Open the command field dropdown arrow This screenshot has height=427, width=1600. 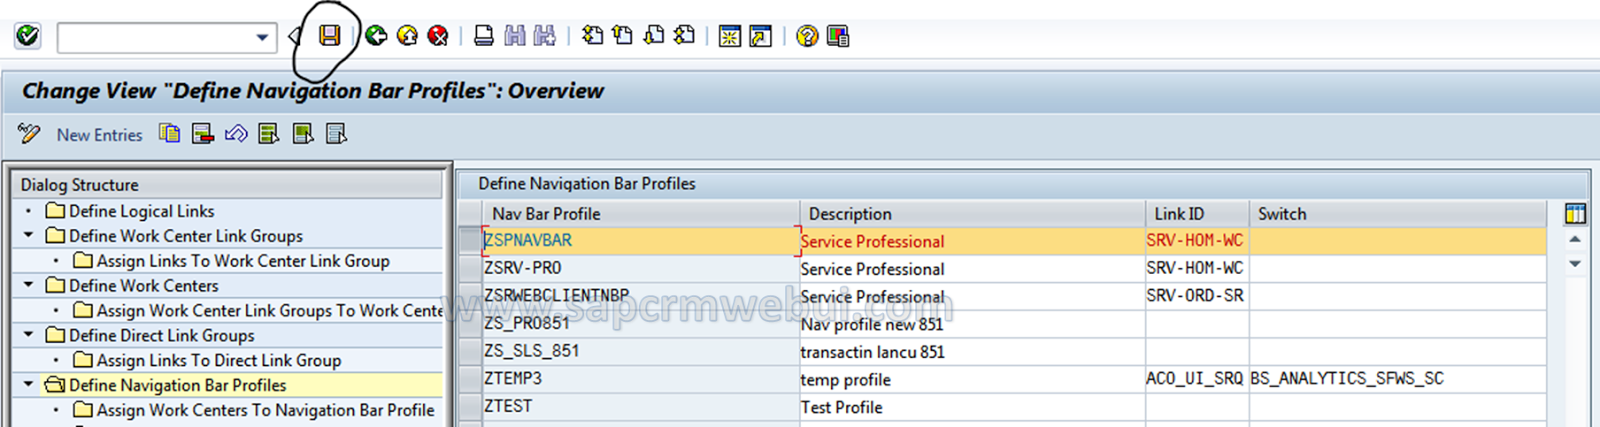coord(262,37)
